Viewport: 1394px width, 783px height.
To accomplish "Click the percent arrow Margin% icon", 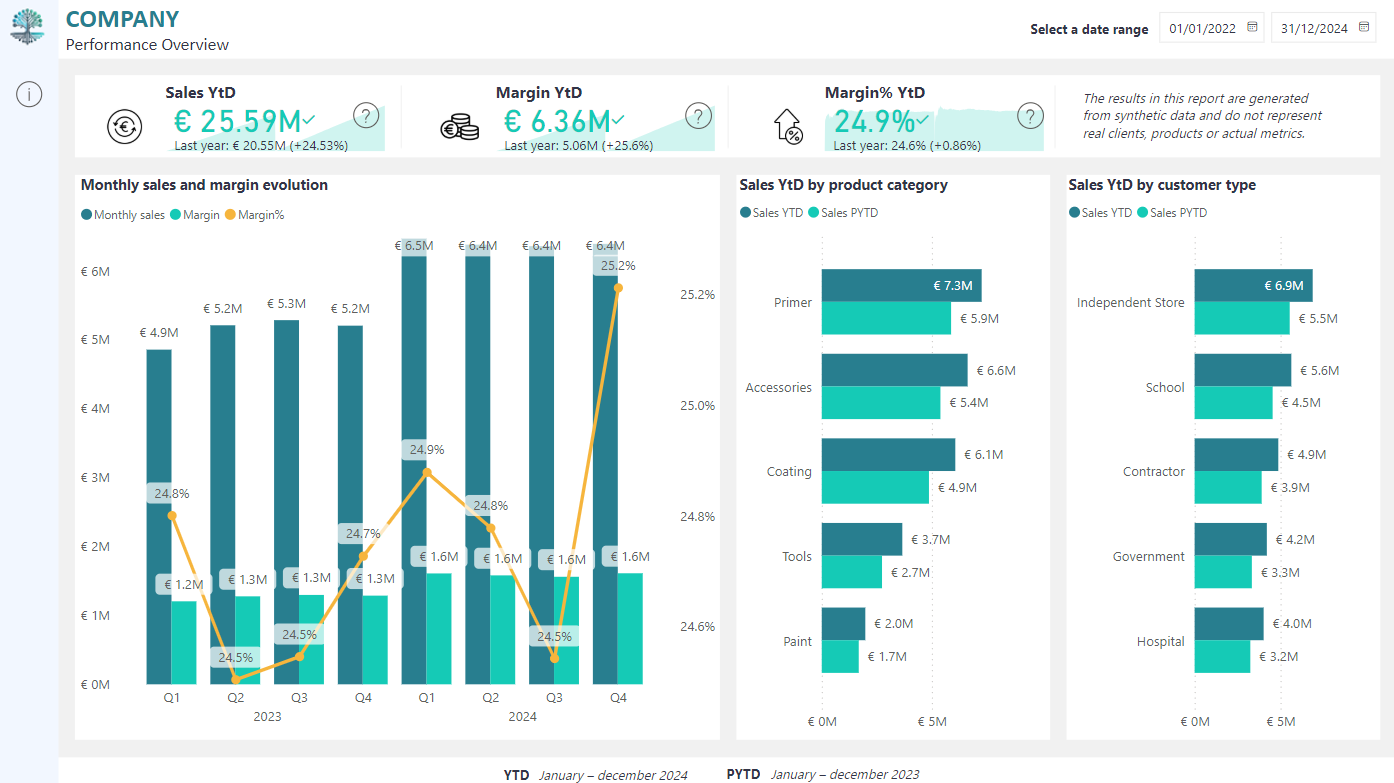I will (x=789, y=126).
